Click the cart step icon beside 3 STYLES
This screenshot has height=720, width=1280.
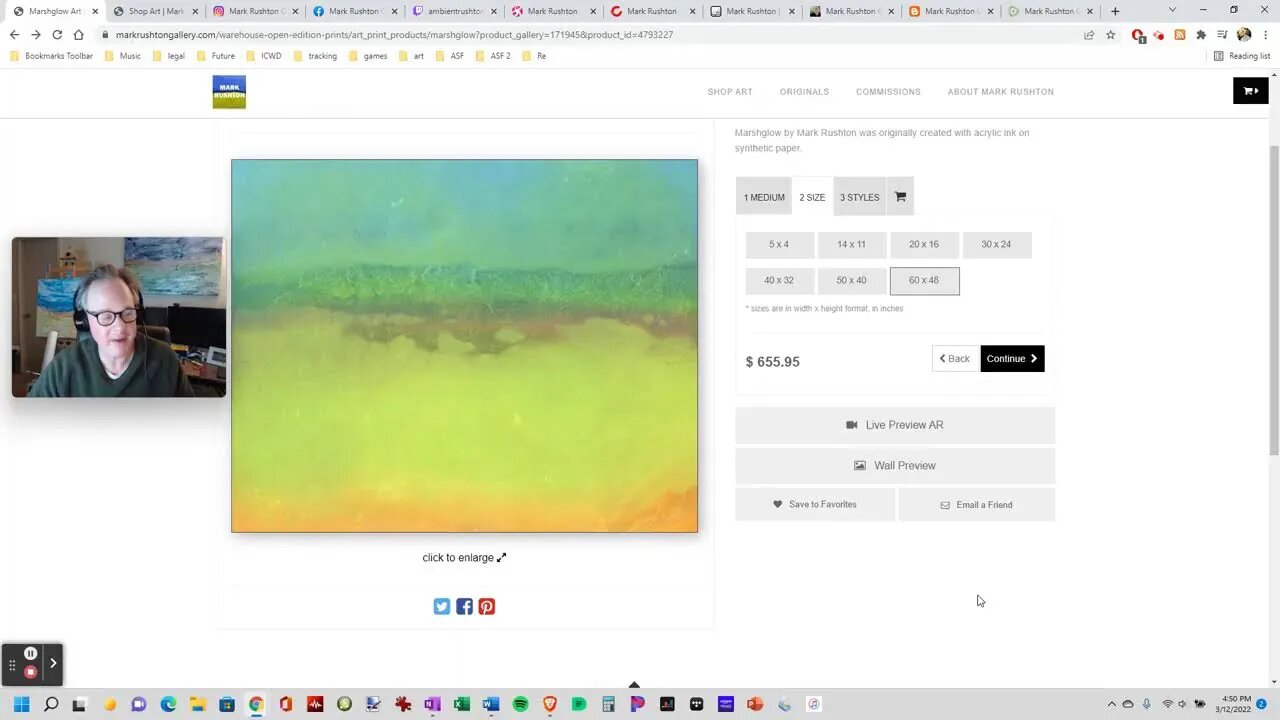tap(900, 197)
